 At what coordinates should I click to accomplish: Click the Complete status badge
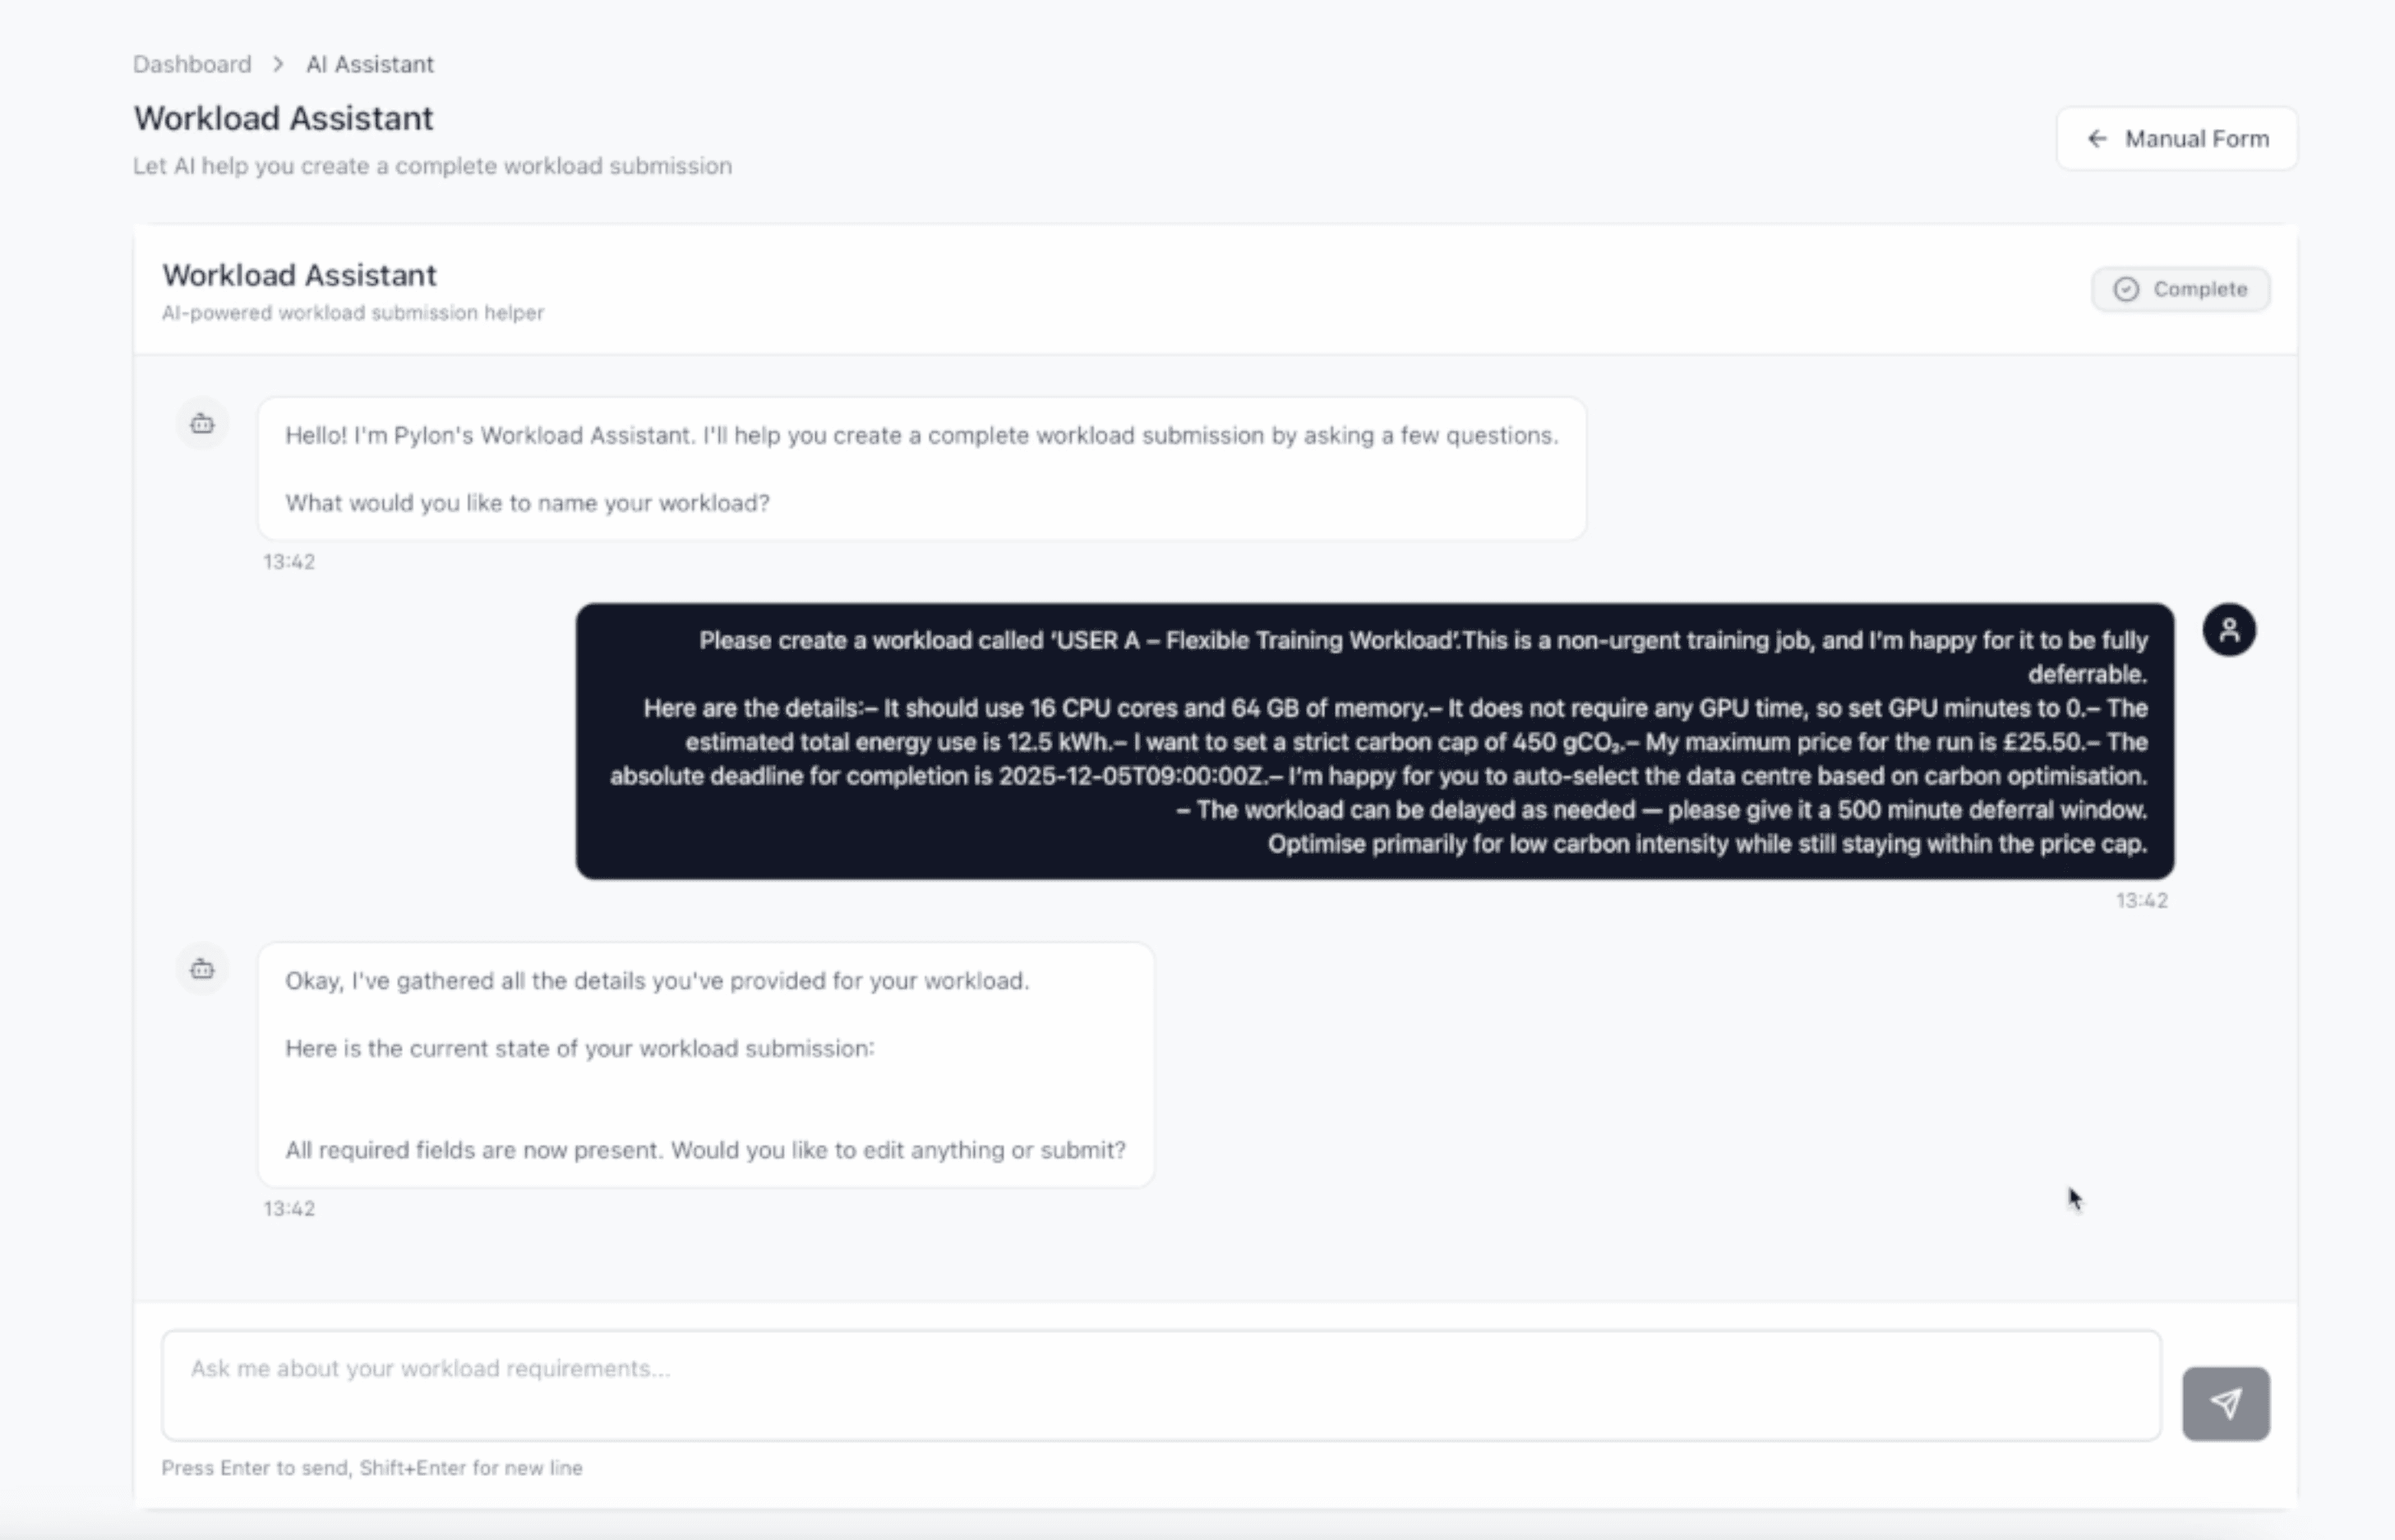point(2180,289)
